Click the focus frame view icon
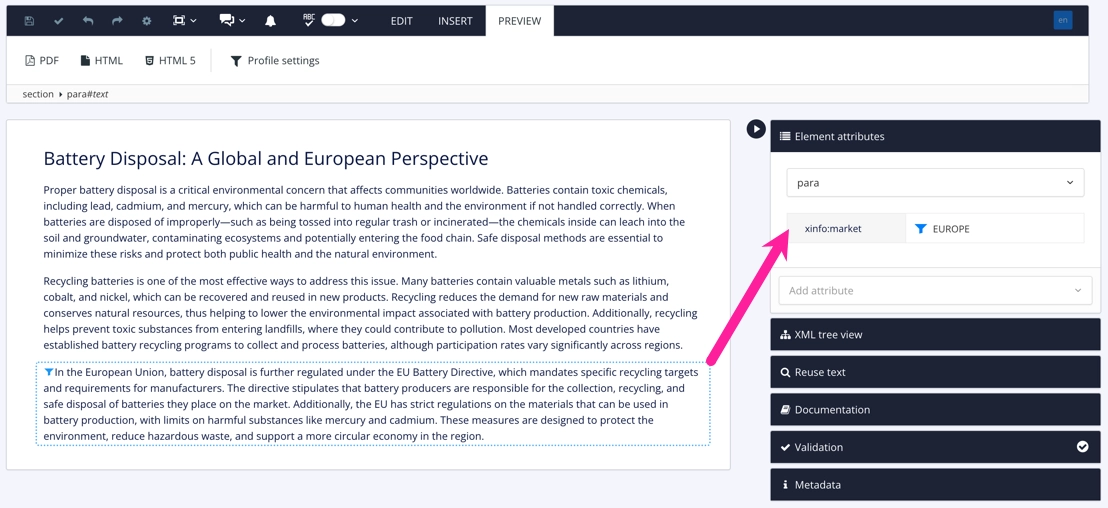The image size is (1108, 508). tap(179, 20)
